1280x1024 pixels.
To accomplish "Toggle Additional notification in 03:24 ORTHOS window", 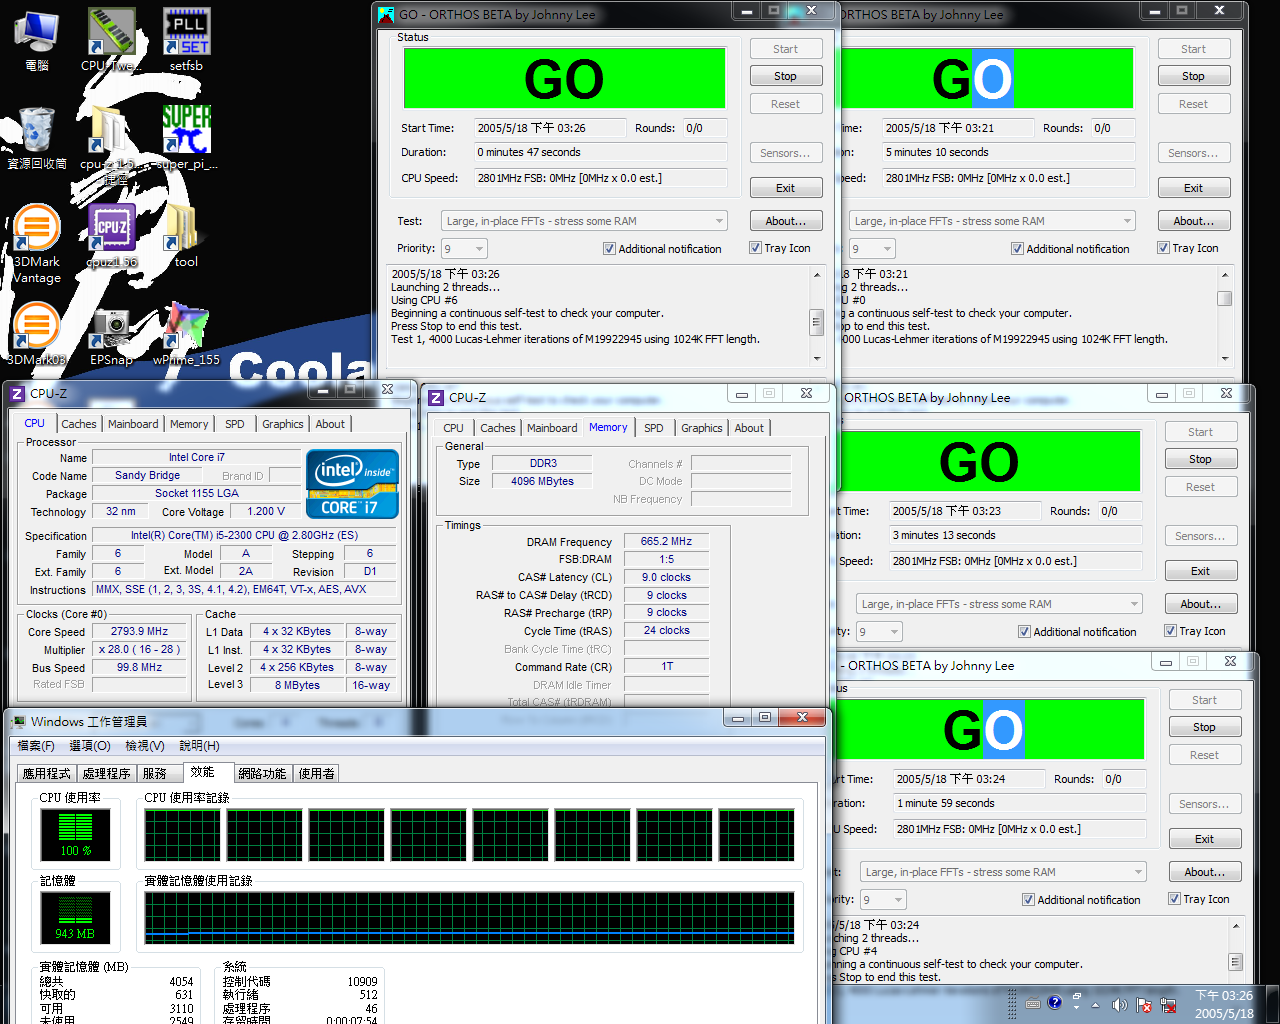I will coord(1028,900).
